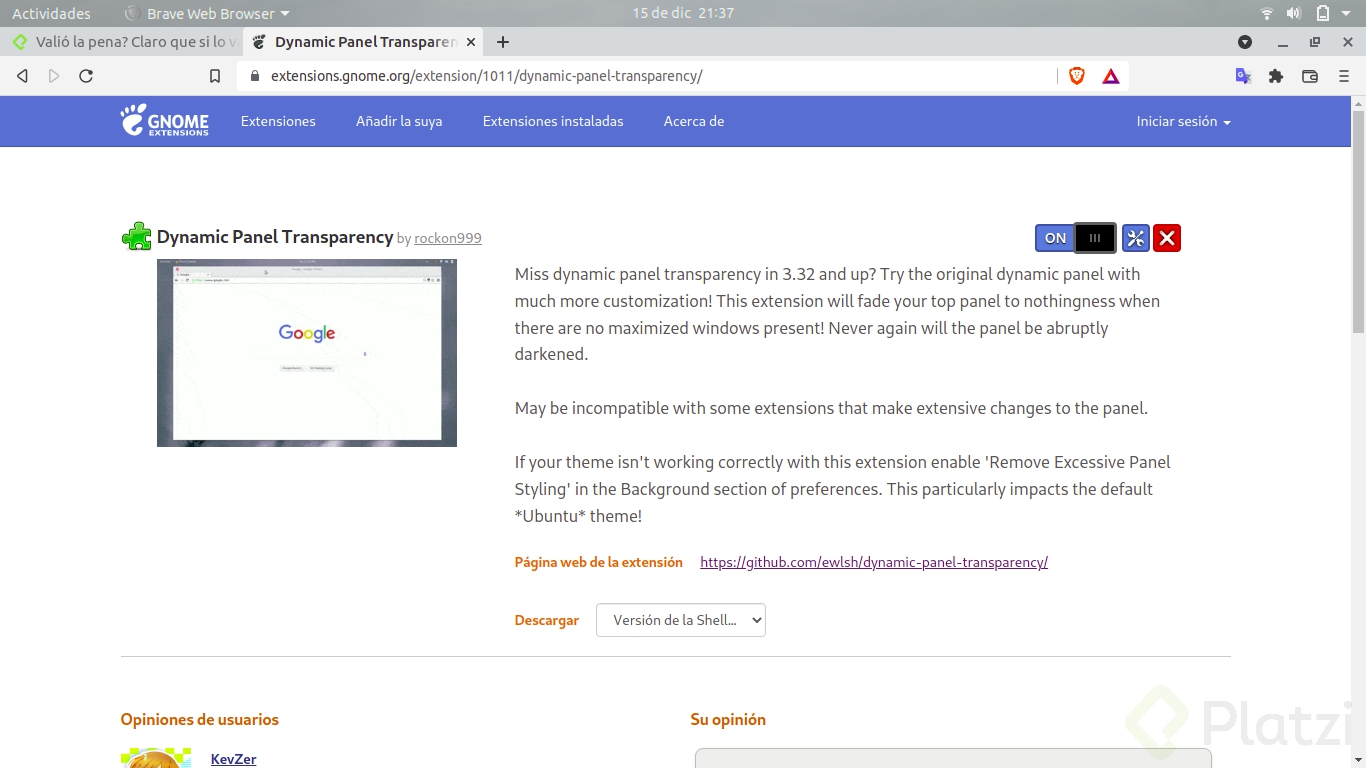Open the Google Translate extension icon
This screenshot has width=1366, height=768.
coord(1243,76)
